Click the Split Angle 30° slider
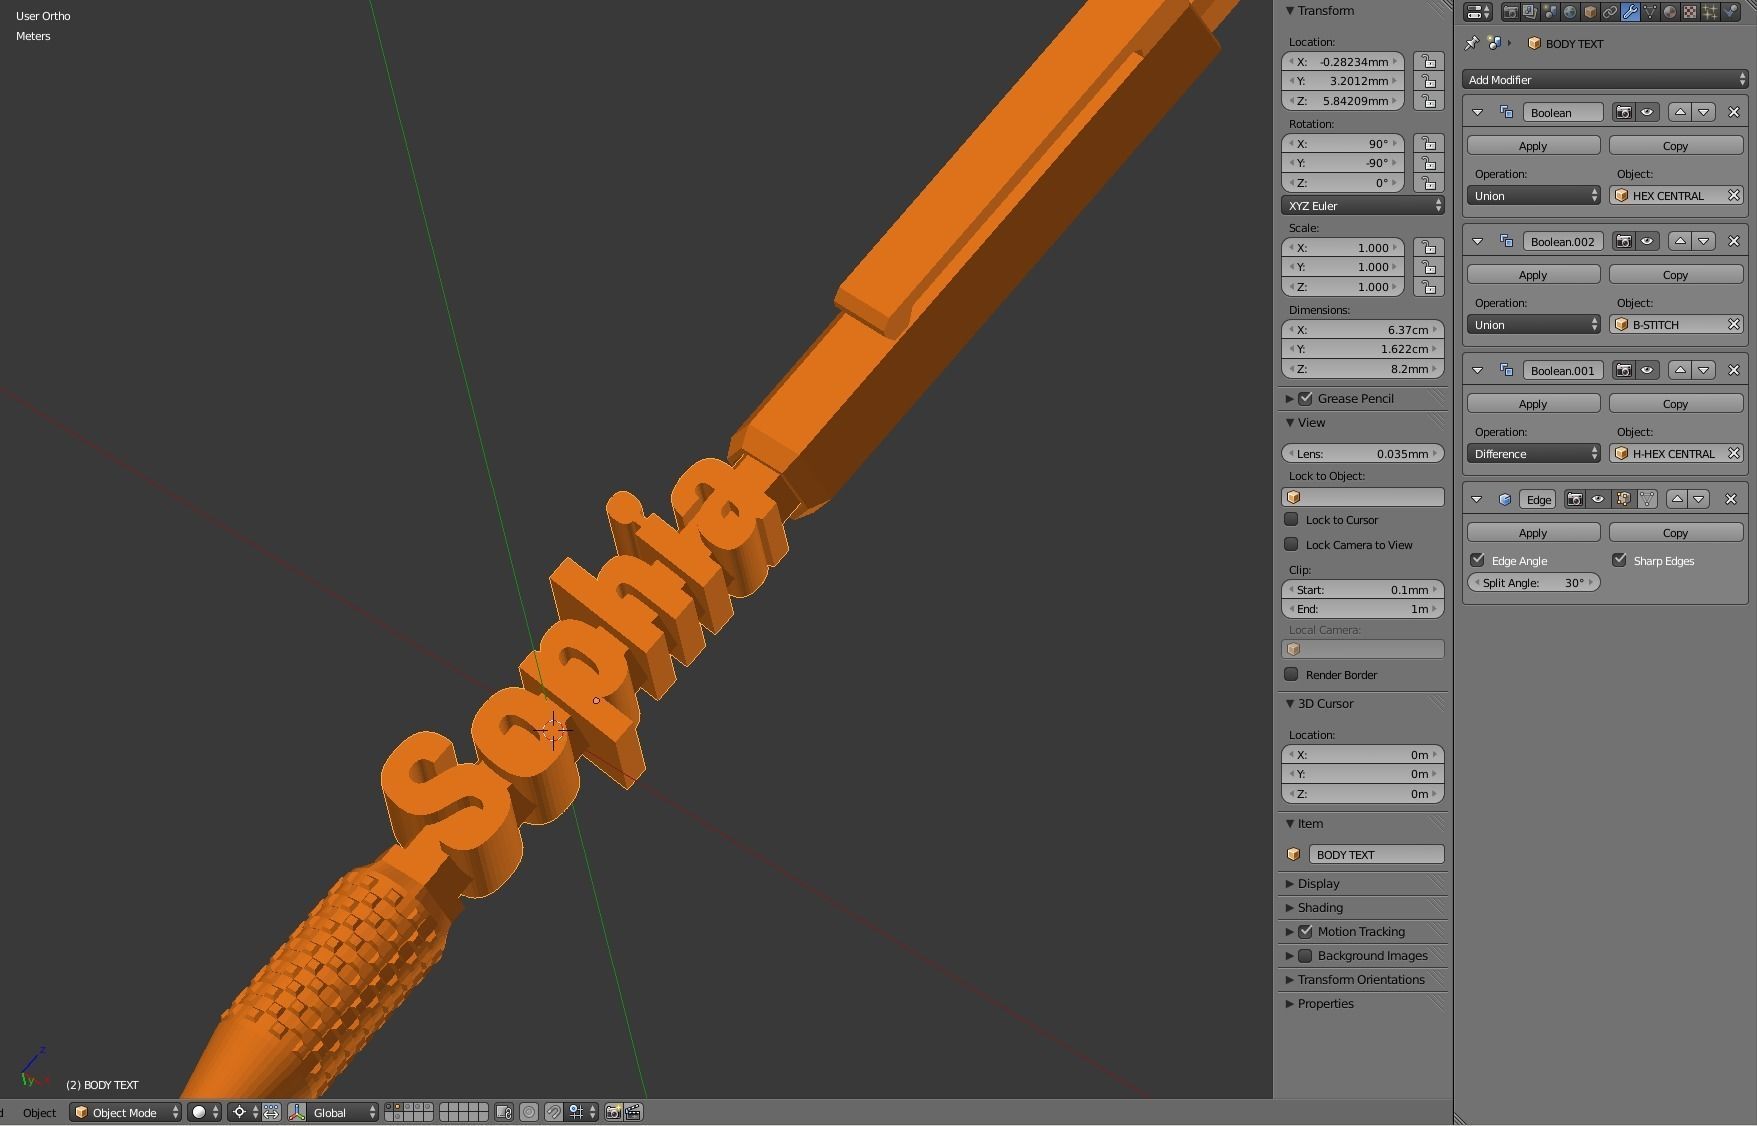 tap(1534, 582)
